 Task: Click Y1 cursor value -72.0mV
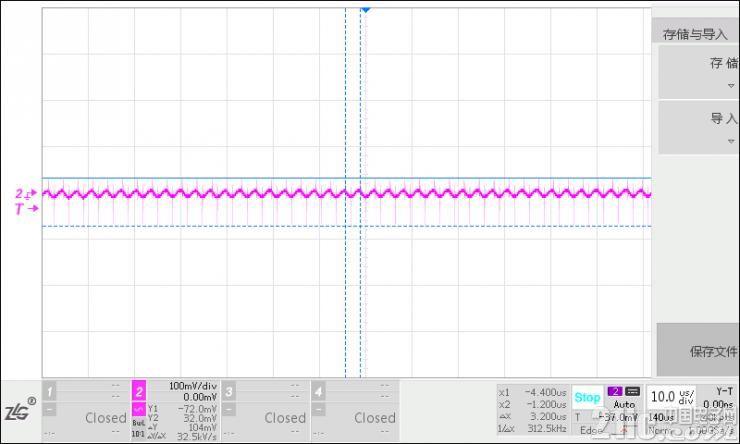point(197,409)
